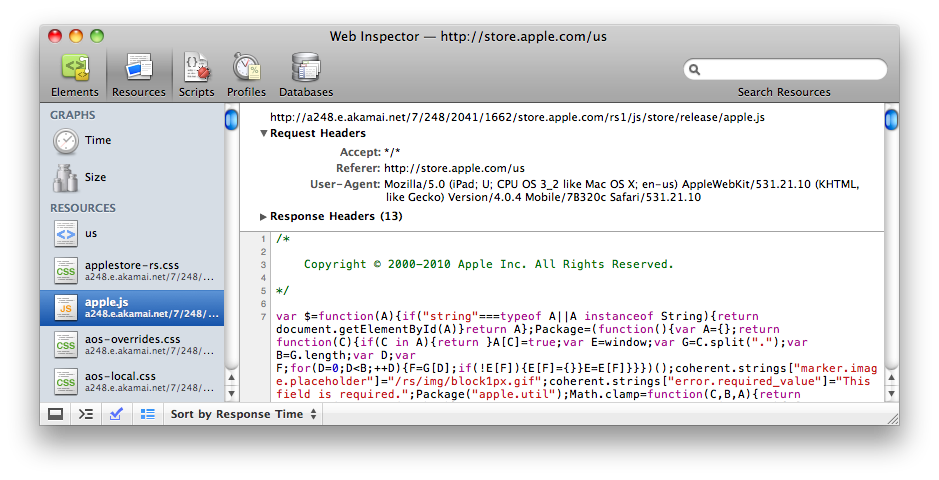The height and width of the screenshot is (480, 939).
Task: Click the window resize grip corner
Action: [x=892, y=418]
